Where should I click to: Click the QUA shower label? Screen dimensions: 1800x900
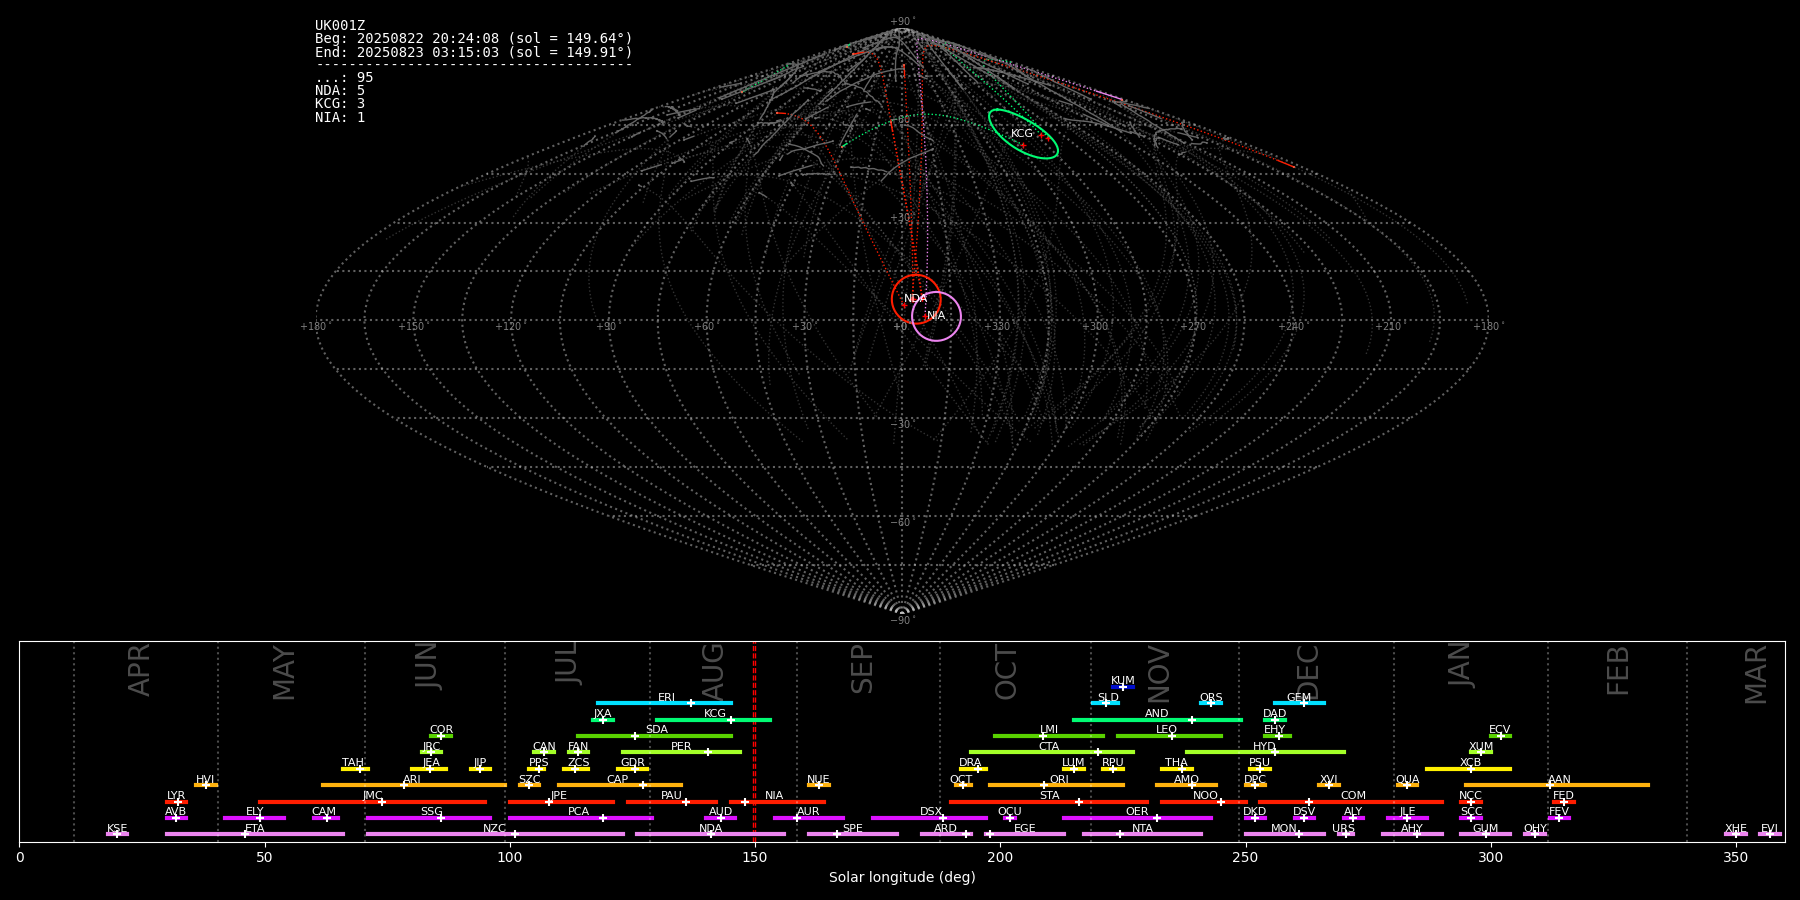point(1407,780)
